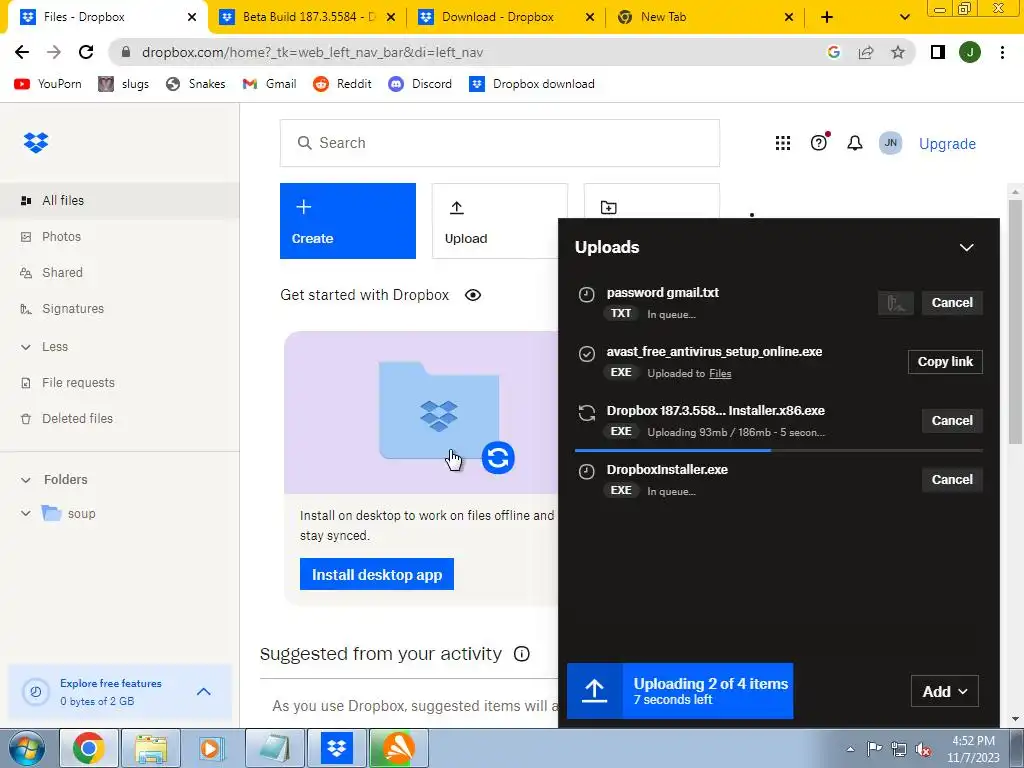Image resolution: width=1024 pixels, height=768 pixels.
Task: Toggle the Chrome side panel icon
Action: [938, 52]
